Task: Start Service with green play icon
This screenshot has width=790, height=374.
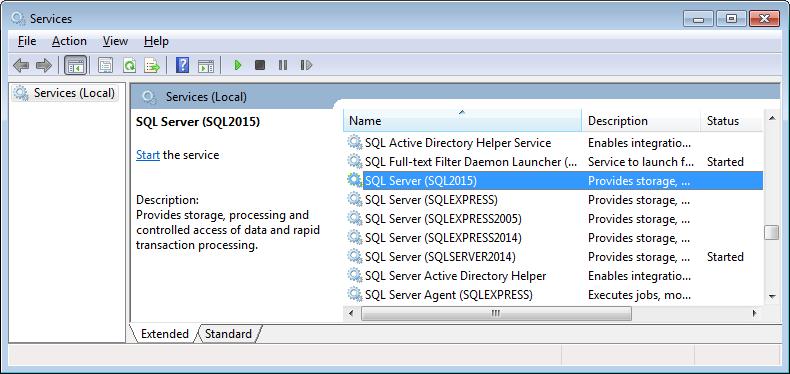Action: (238, 65)
